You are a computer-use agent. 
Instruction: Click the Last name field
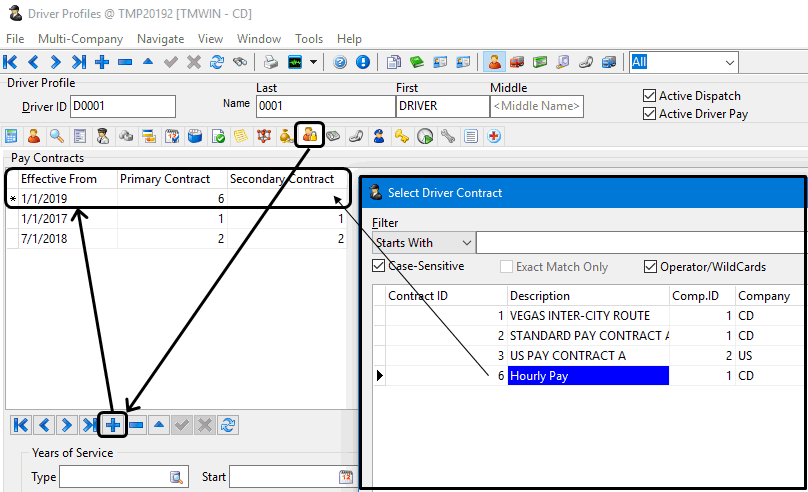pos(326,106)
